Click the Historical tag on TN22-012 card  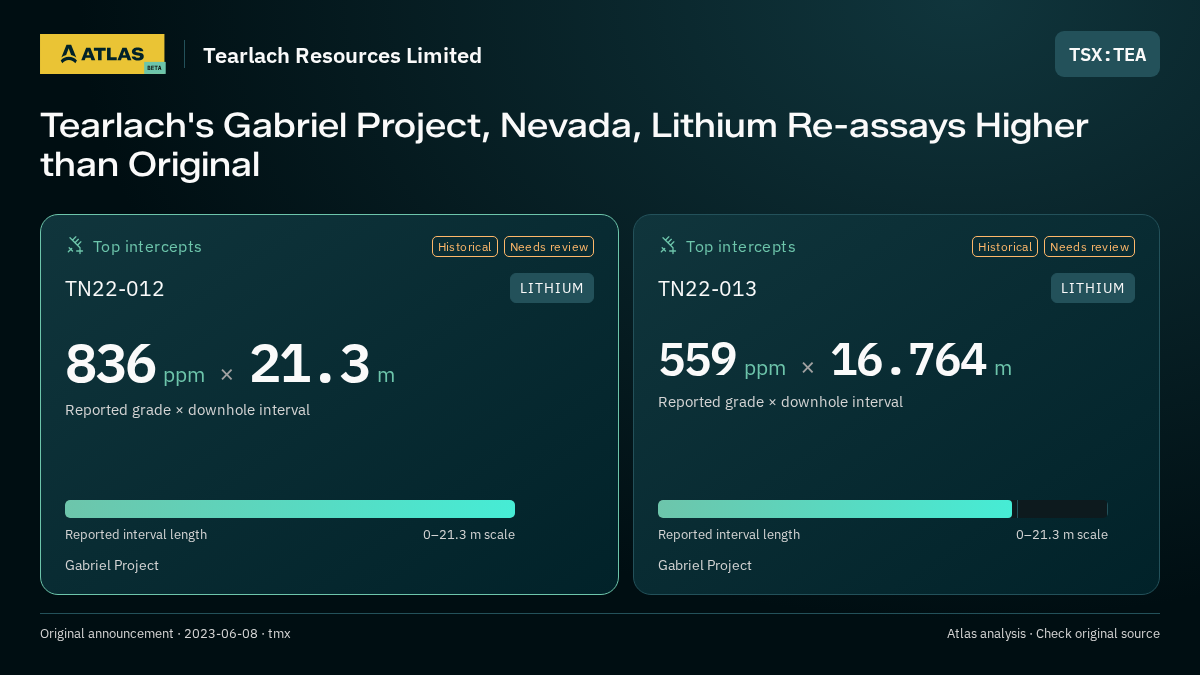(465, 247)
